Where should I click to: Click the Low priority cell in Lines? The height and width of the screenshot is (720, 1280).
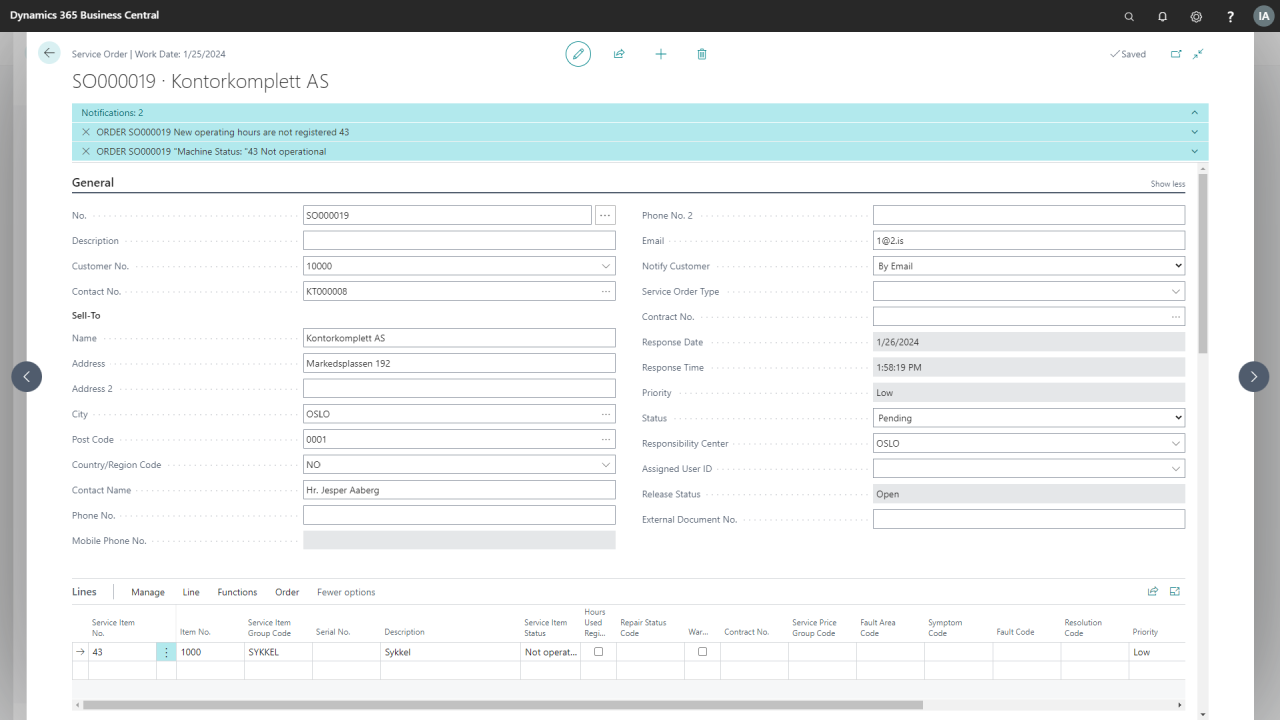pyautogui.click(x=1156, y=652)
